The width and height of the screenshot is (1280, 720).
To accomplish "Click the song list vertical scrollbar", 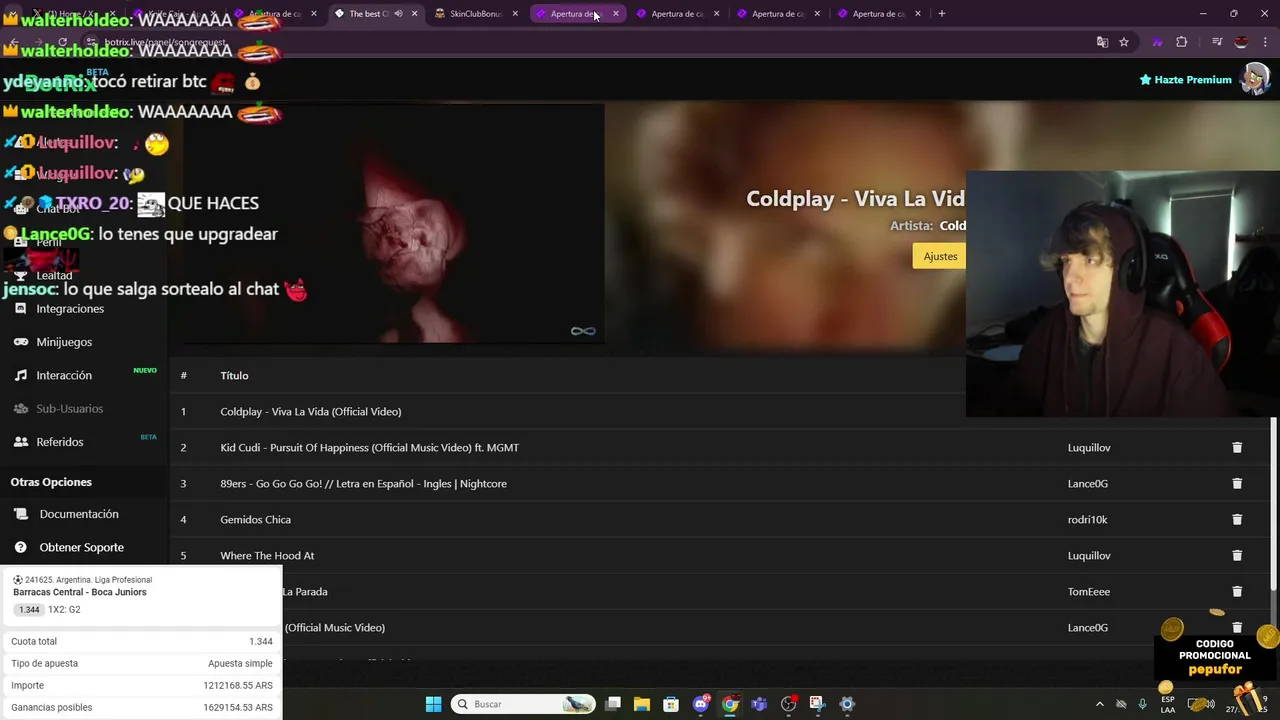I will (x=1273, y=505).
